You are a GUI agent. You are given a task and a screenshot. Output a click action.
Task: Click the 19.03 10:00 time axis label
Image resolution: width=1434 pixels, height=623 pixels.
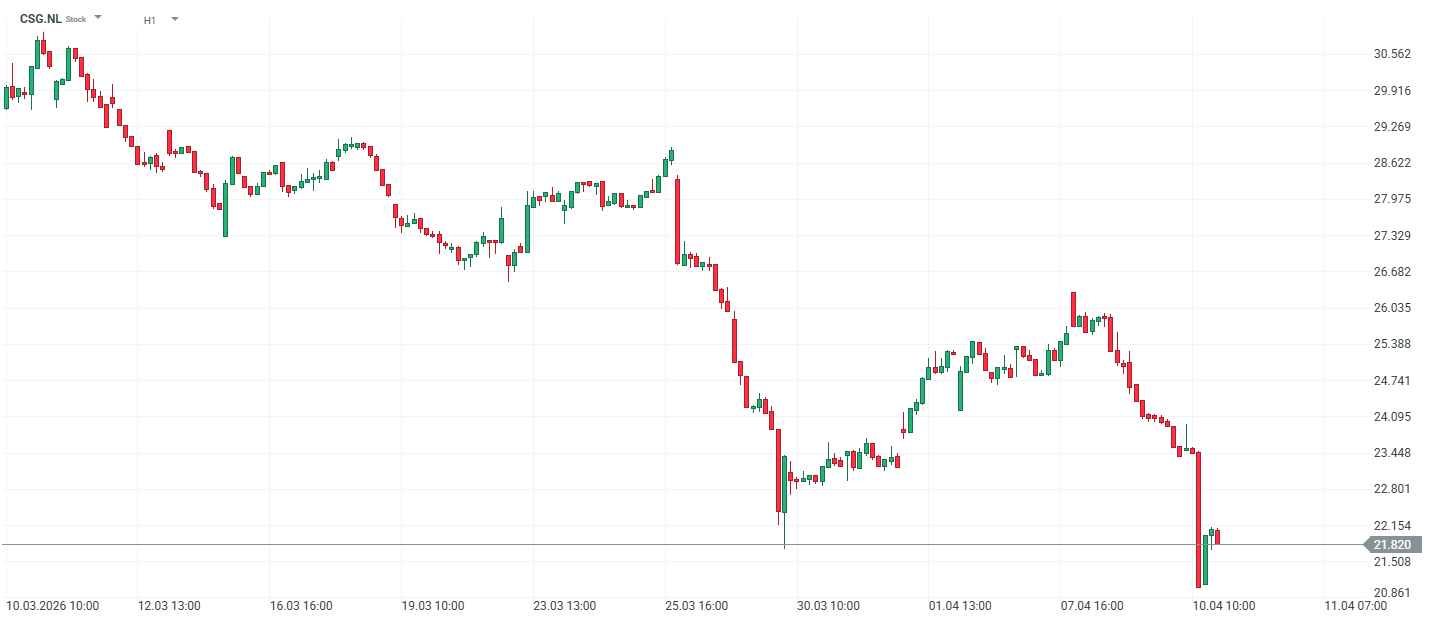(x=432, y=606)
